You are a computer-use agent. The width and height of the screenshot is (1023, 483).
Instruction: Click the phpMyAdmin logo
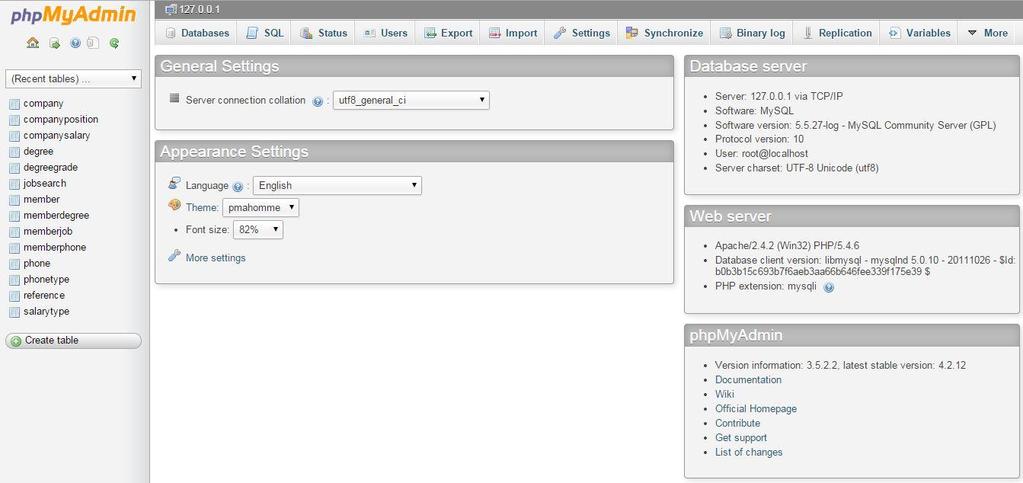tap(73, 15)
